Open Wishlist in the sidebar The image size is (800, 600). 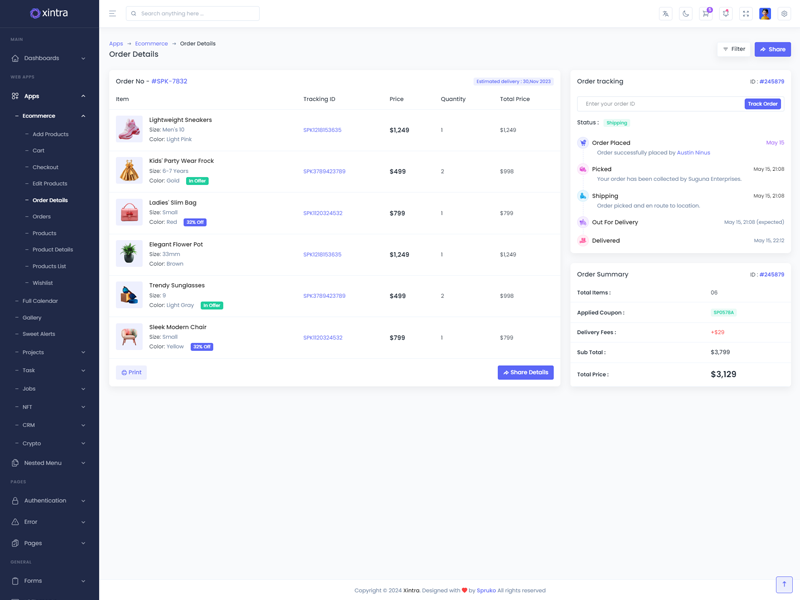[x=43, y=283]
